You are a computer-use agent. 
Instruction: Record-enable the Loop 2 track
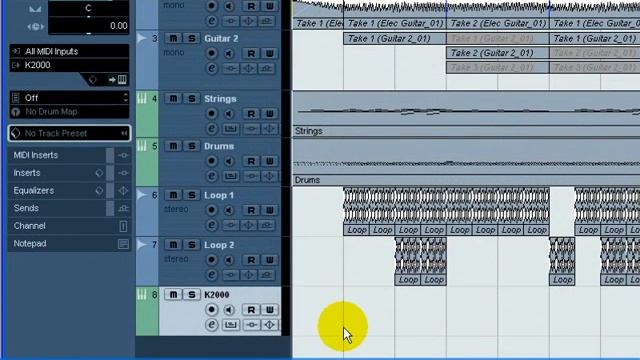pos(211,260)
